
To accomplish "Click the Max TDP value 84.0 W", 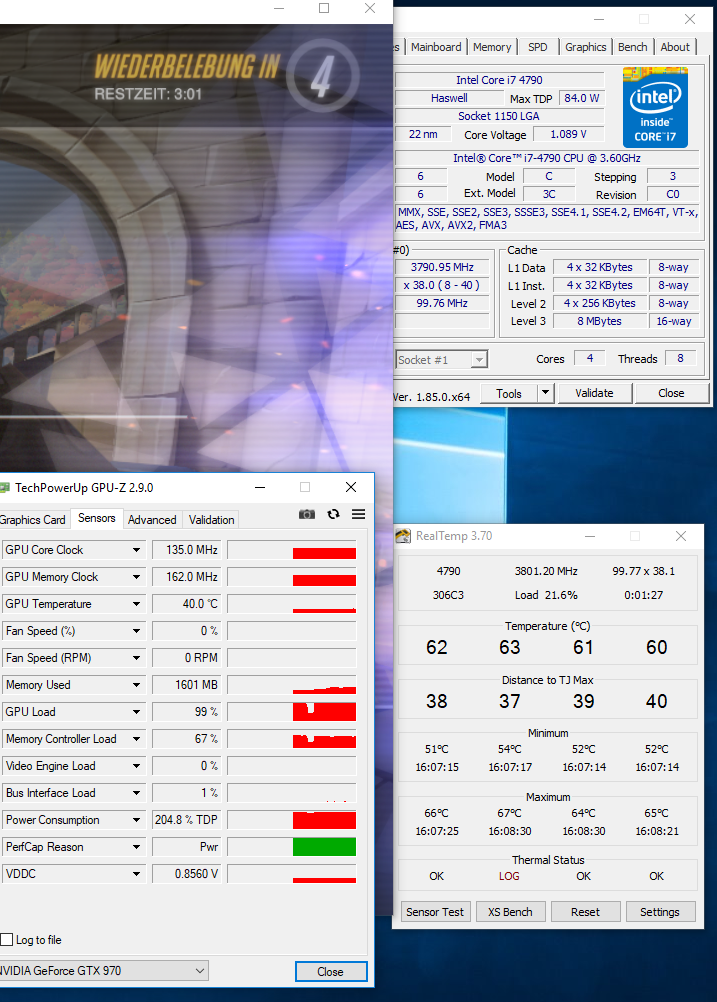I will pos(582,98).
